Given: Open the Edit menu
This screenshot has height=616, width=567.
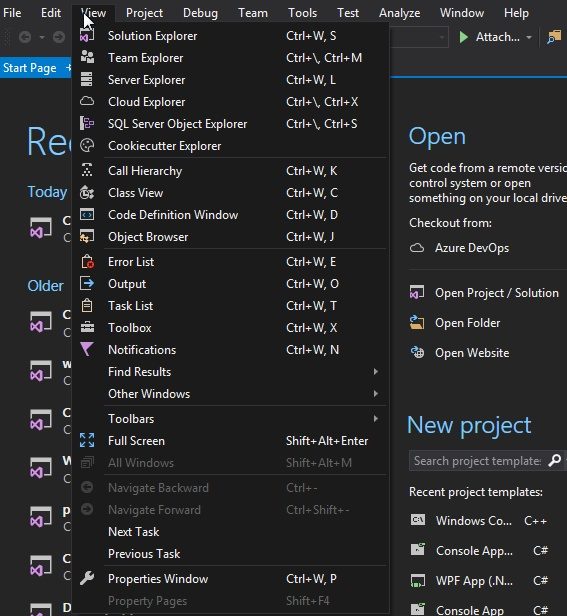Looking at the screenshot, I should coord(51,13).
